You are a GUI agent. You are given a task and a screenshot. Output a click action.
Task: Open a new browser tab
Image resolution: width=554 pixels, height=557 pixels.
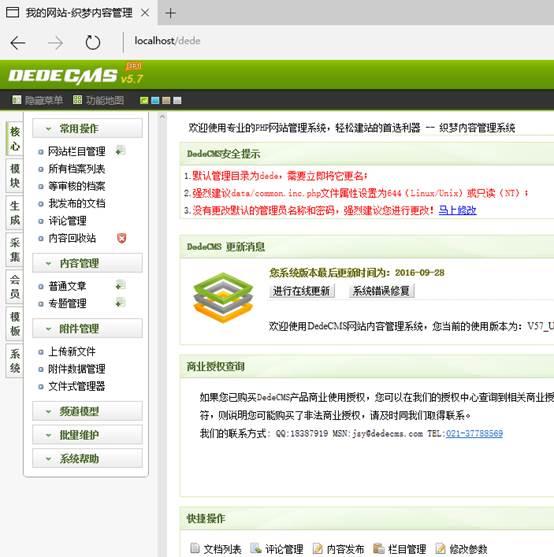pos(170,13)
